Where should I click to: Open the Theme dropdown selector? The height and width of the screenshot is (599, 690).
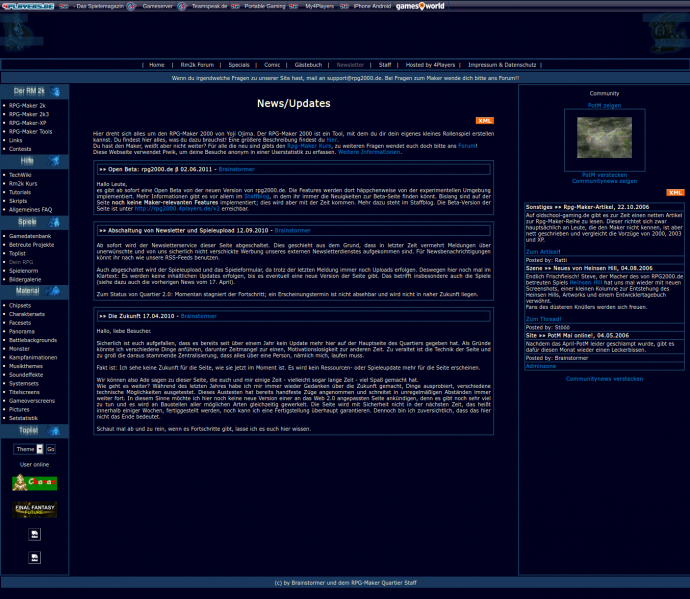pos(28,449)
